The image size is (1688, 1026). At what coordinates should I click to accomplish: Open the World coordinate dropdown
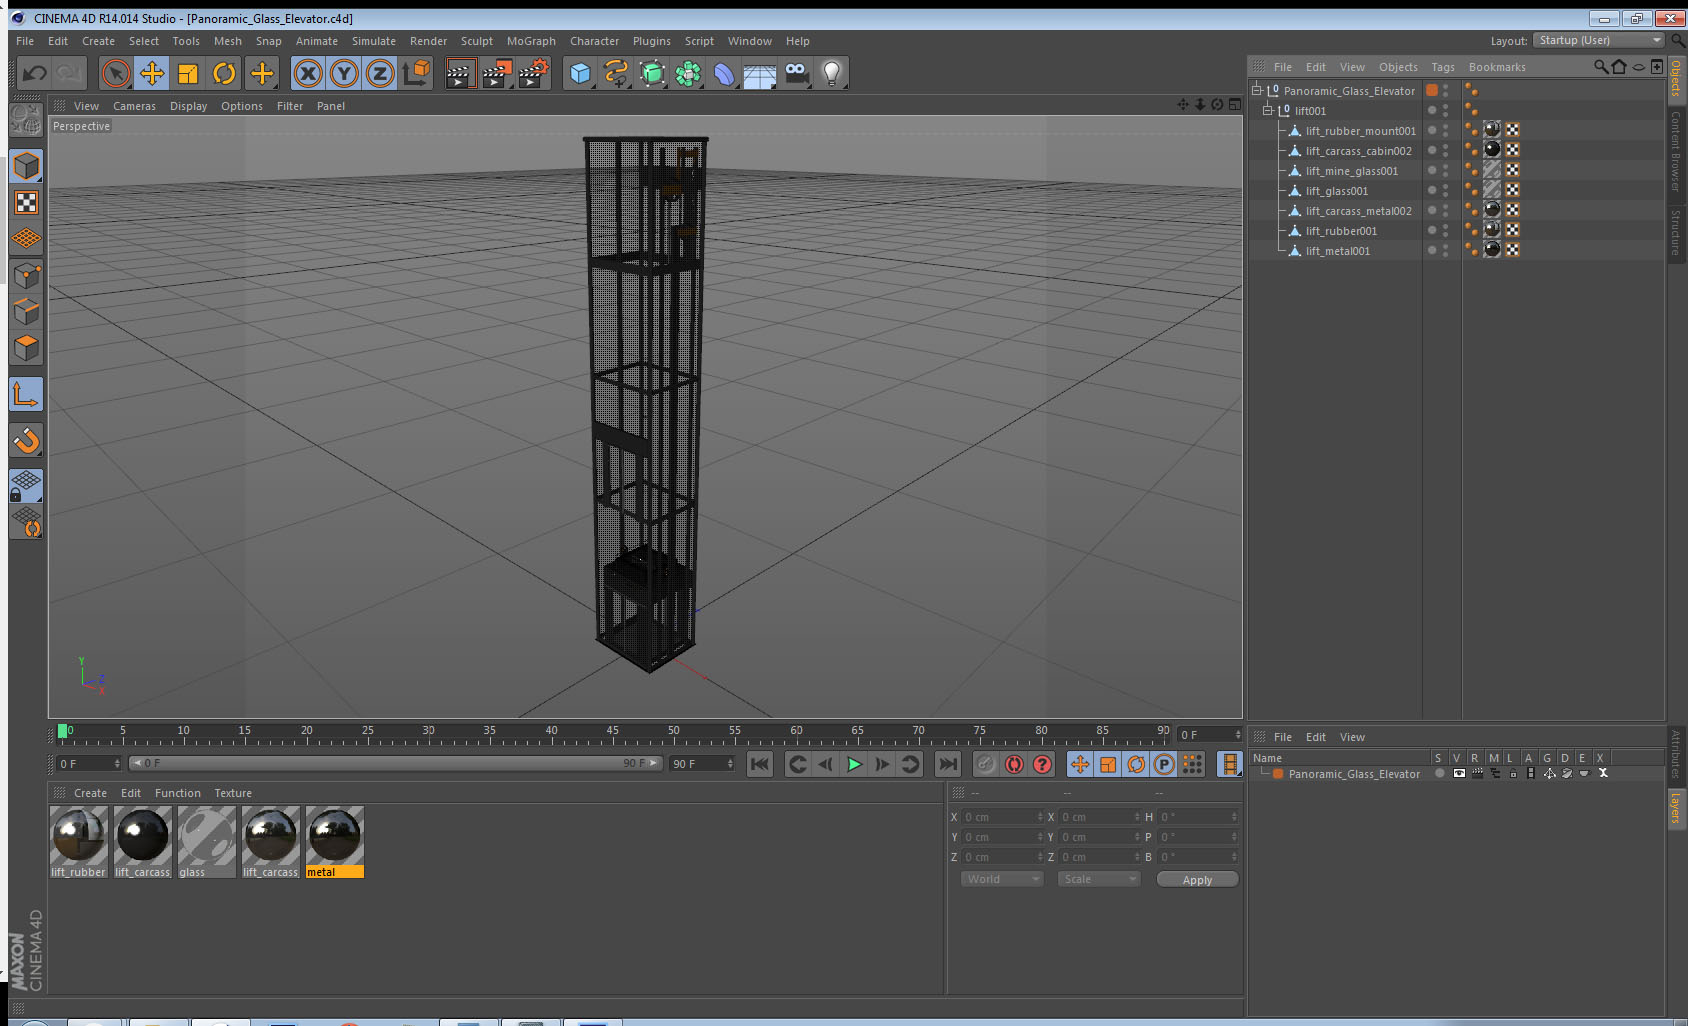pyautogui.click(x=1002, y=879)
